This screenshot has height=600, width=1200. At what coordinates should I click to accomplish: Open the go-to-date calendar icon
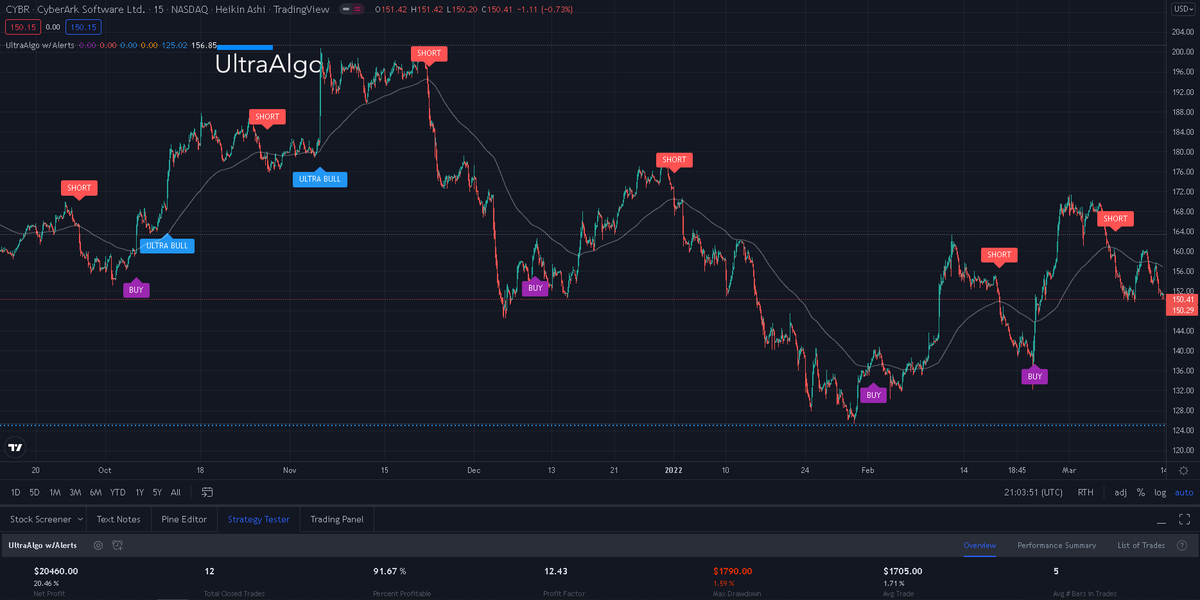tap(207, 492)
